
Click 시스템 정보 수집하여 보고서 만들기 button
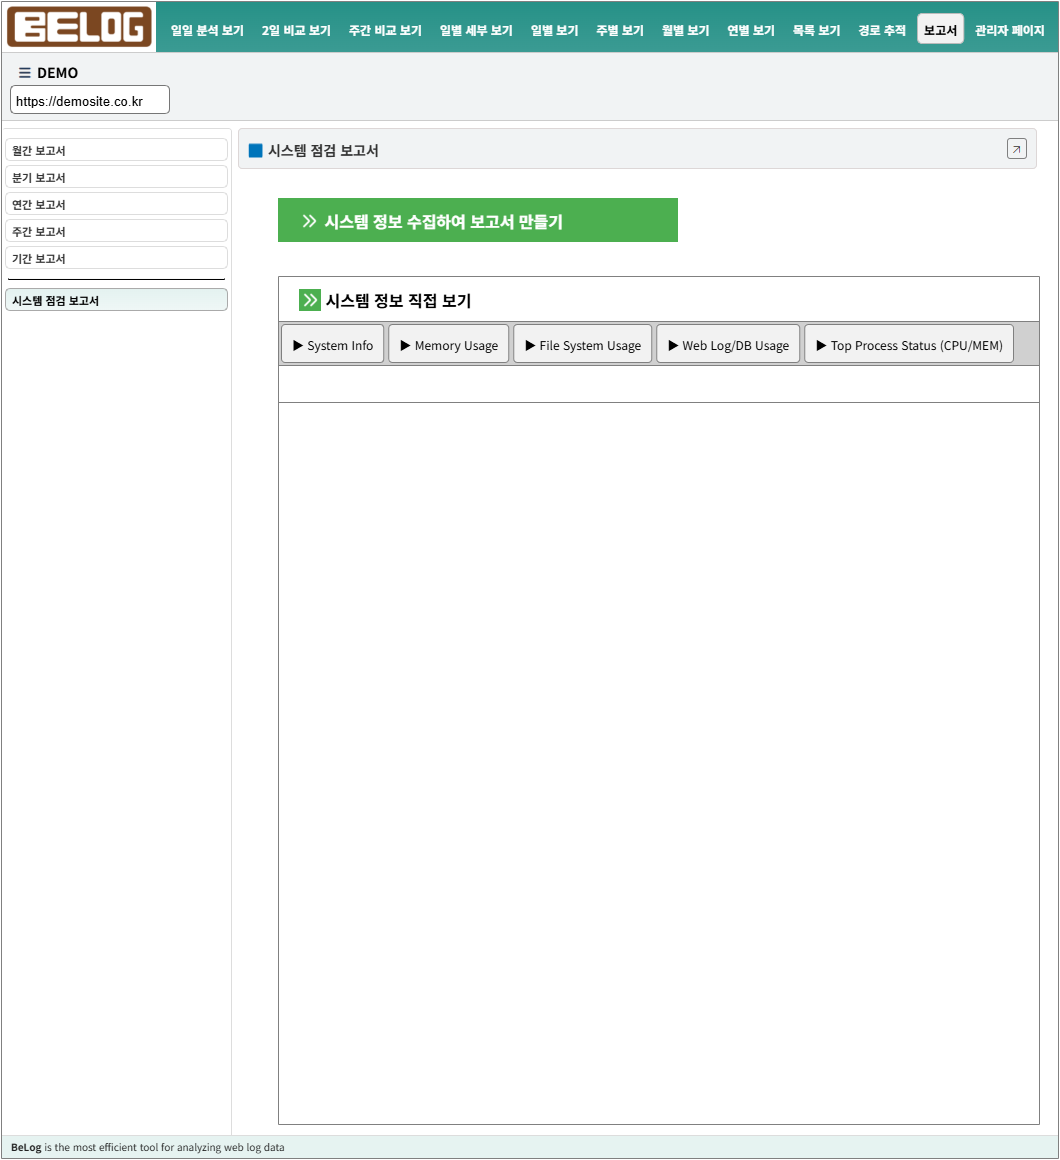pyautogui.click(x=478, y=220)
